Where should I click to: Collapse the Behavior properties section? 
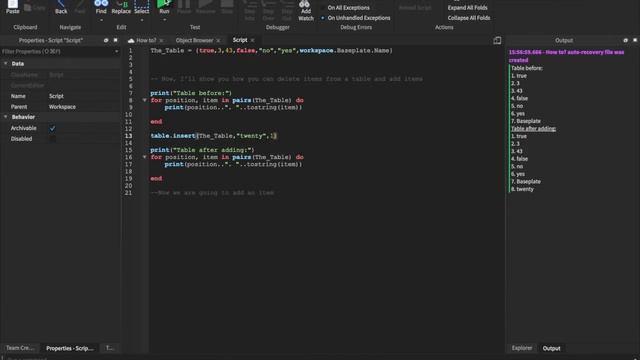(6, 117)
